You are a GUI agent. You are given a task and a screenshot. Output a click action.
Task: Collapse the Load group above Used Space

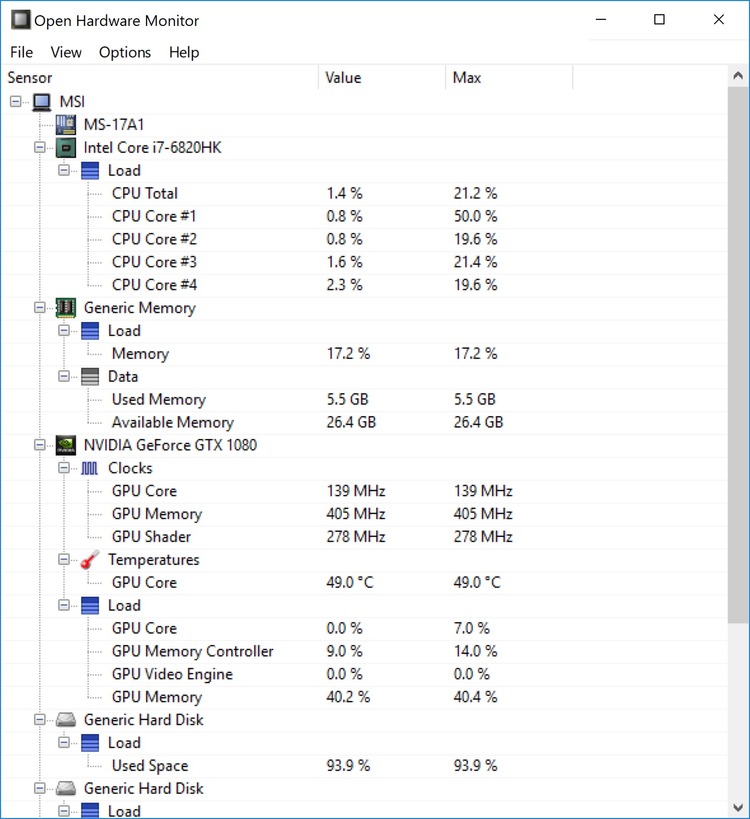pos(64,743)
